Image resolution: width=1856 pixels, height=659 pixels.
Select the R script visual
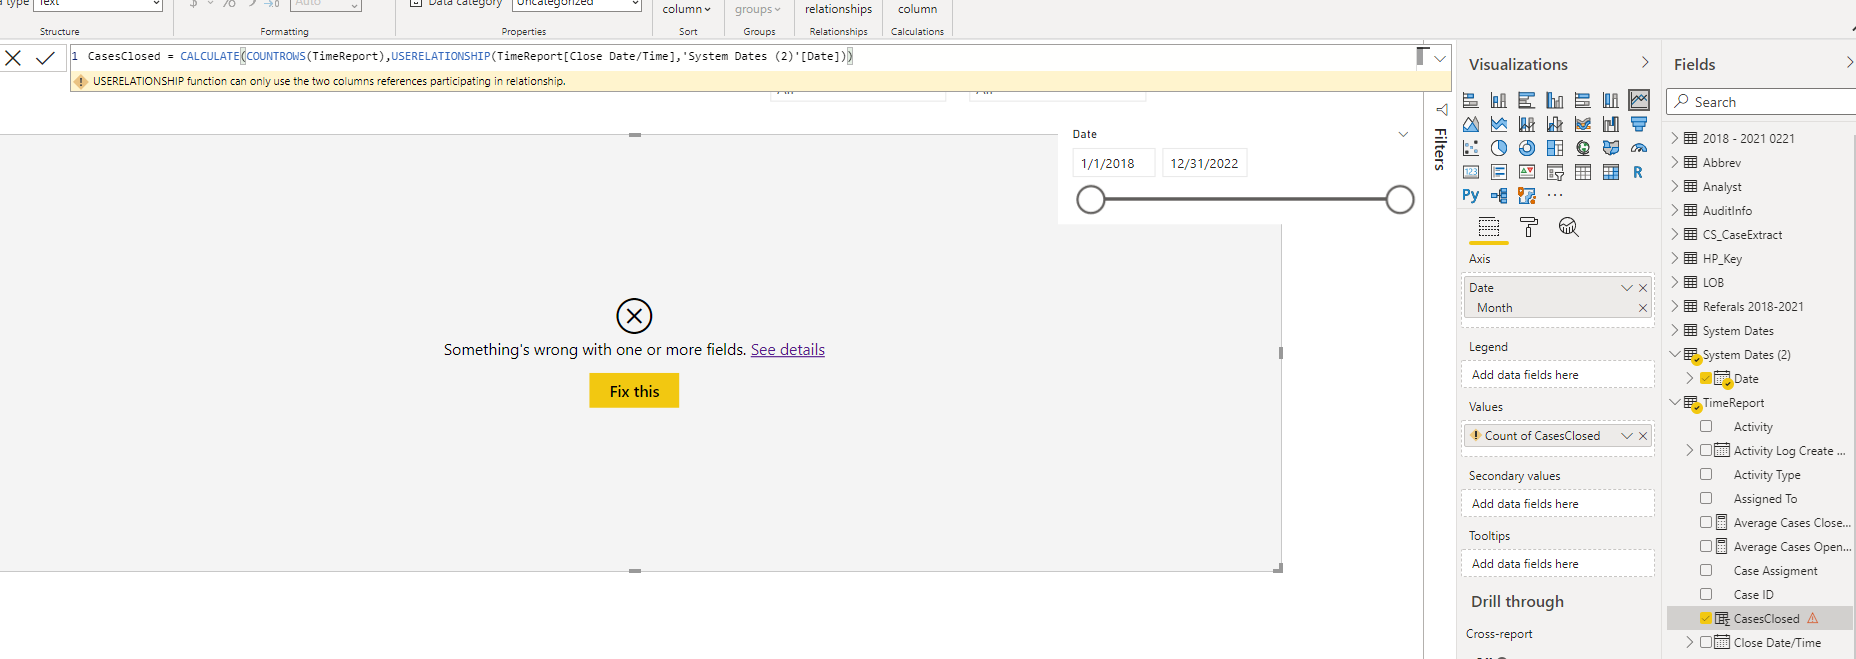pos(1639,172)
